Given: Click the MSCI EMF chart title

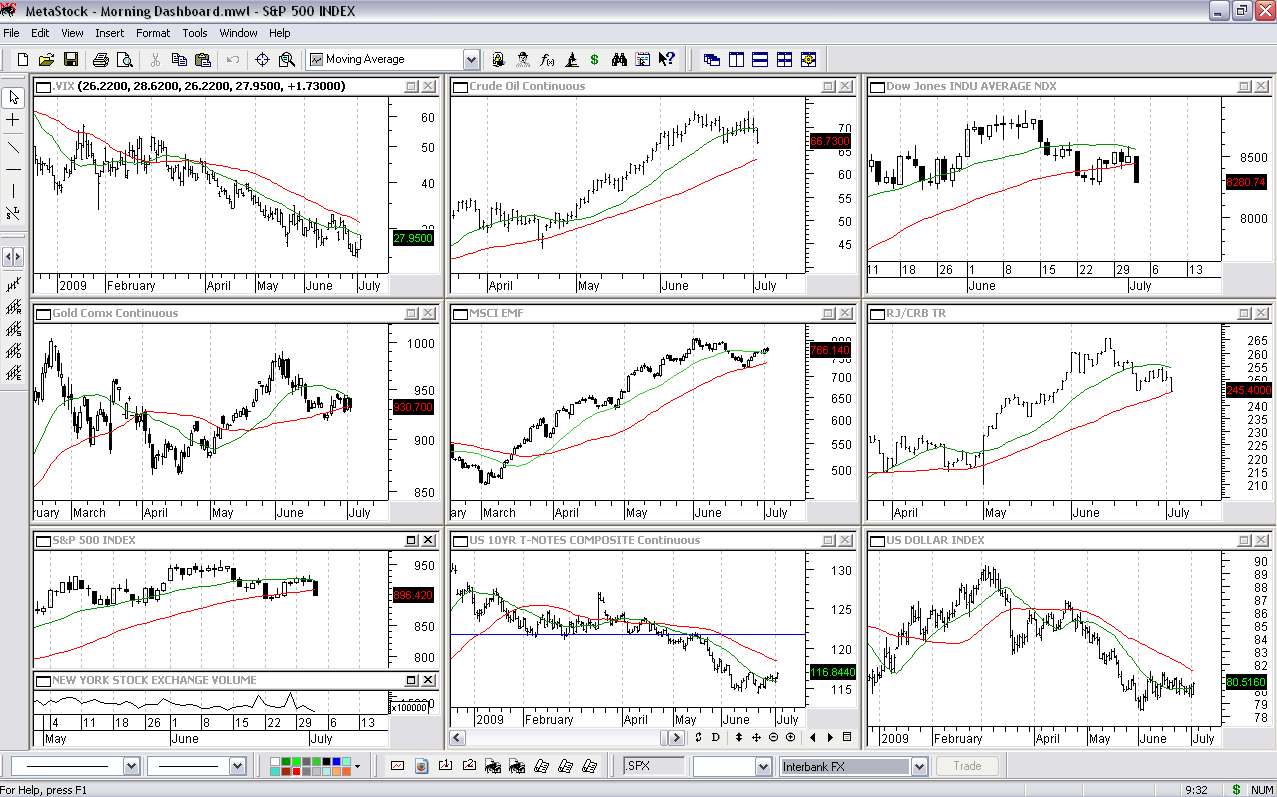Looking at the screenshot, I should click(496, 313).
